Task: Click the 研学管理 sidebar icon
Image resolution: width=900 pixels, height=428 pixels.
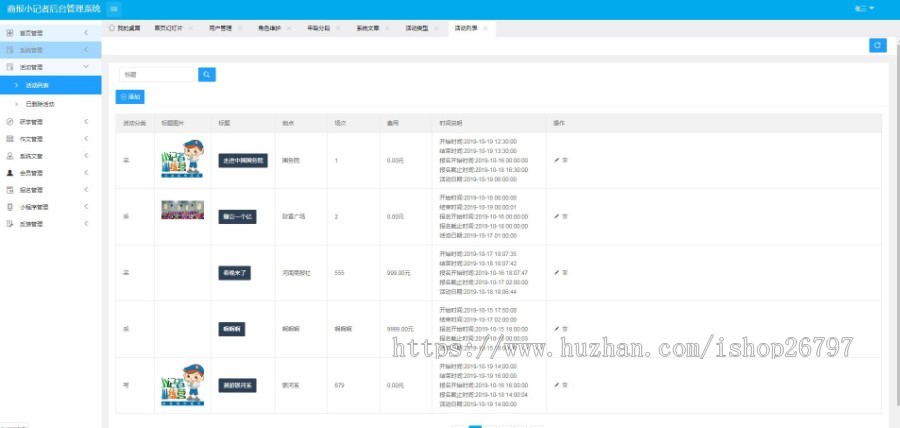Action: [x=10, y=122]
